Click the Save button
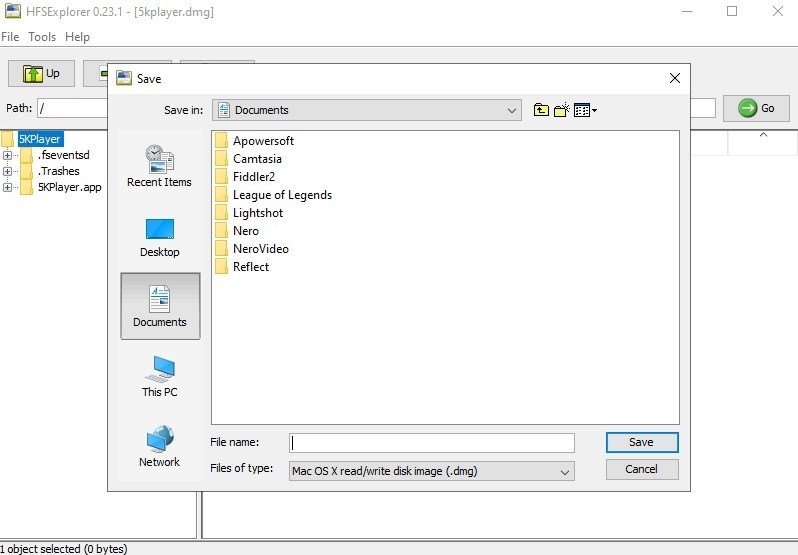 641,442
